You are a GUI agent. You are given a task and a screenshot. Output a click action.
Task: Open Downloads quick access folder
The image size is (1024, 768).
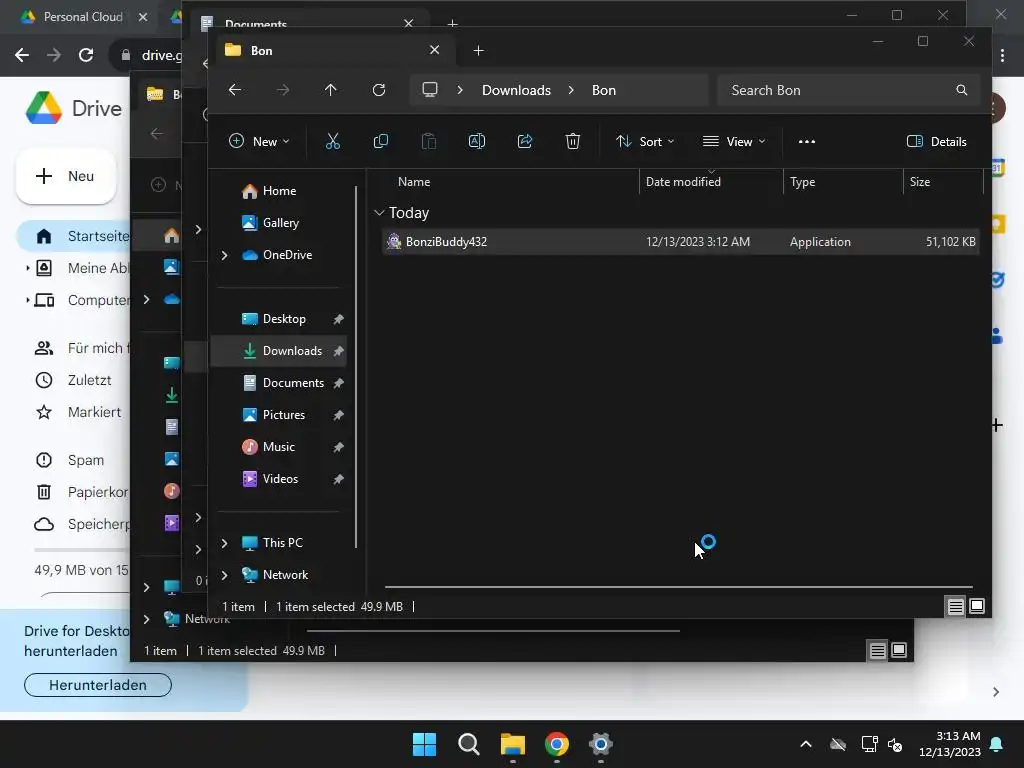[281, 351]
